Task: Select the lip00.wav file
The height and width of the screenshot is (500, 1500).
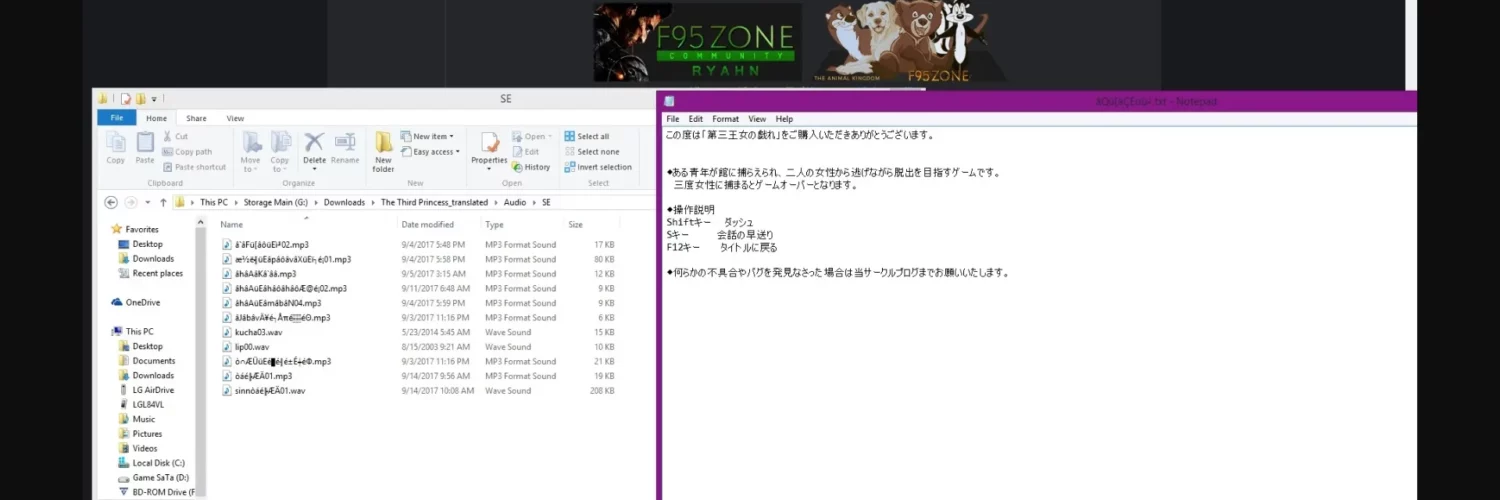Action: pos(252,347)
